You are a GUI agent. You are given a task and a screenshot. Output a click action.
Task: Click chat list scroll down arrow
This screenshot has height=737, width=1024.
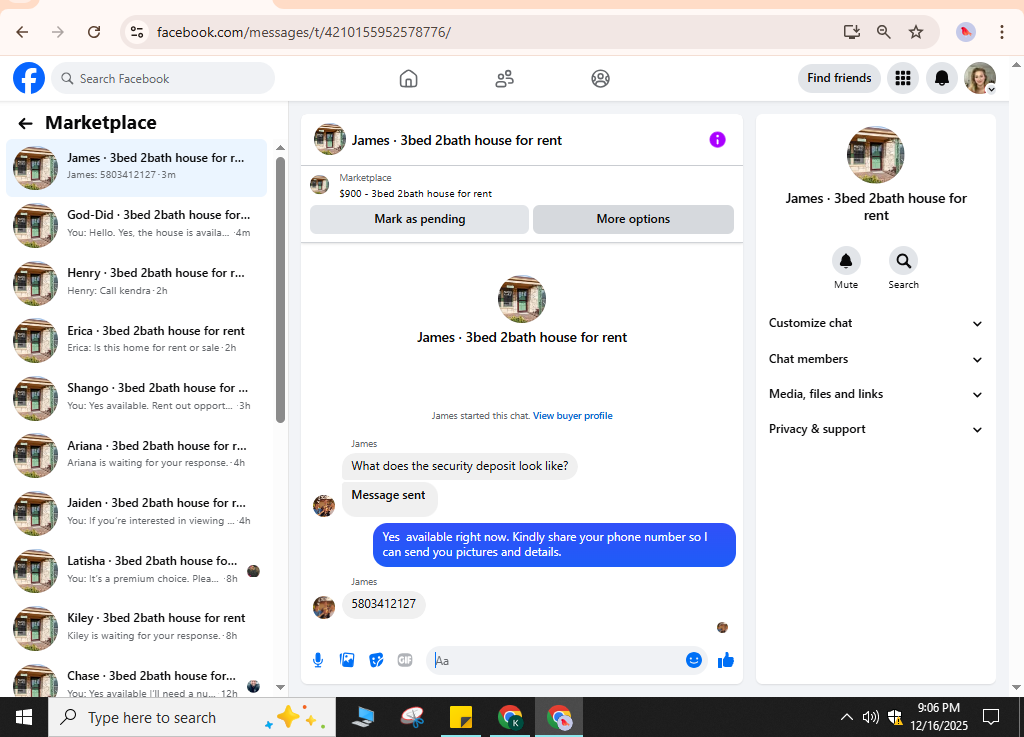point(280,687)
